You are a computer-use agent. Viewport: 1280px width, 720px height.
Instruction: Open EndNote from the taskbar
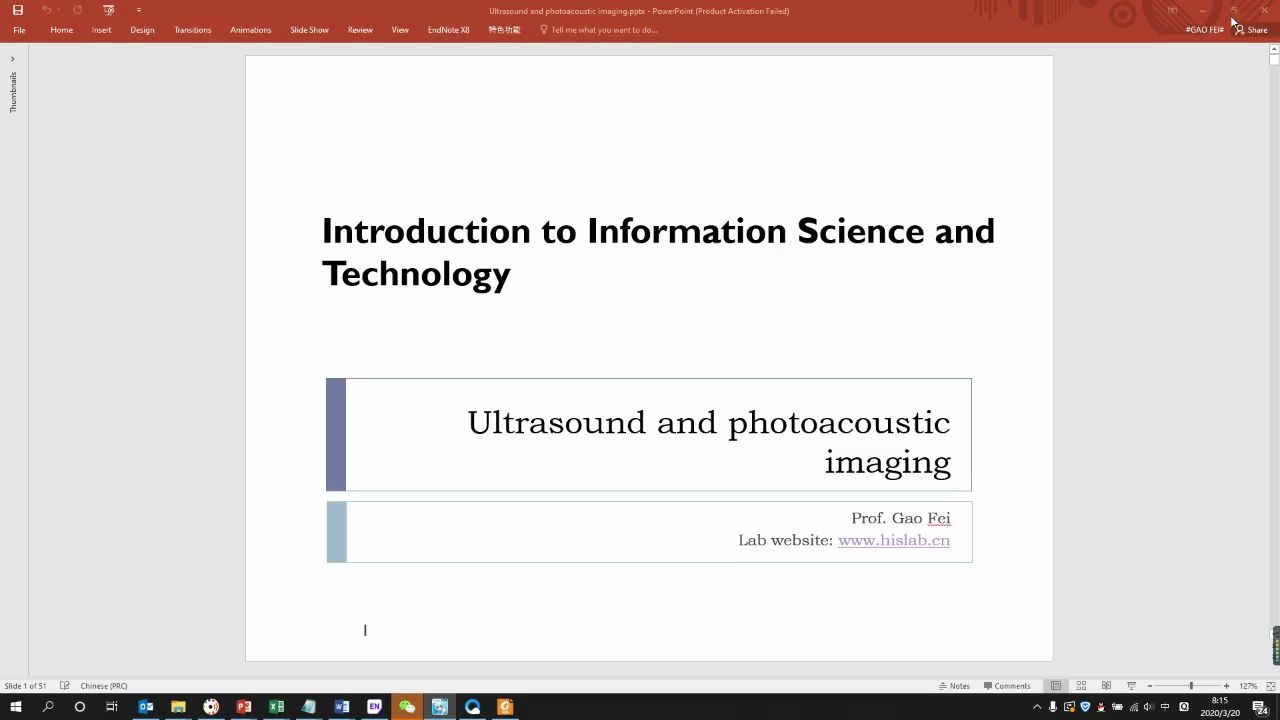374,707
